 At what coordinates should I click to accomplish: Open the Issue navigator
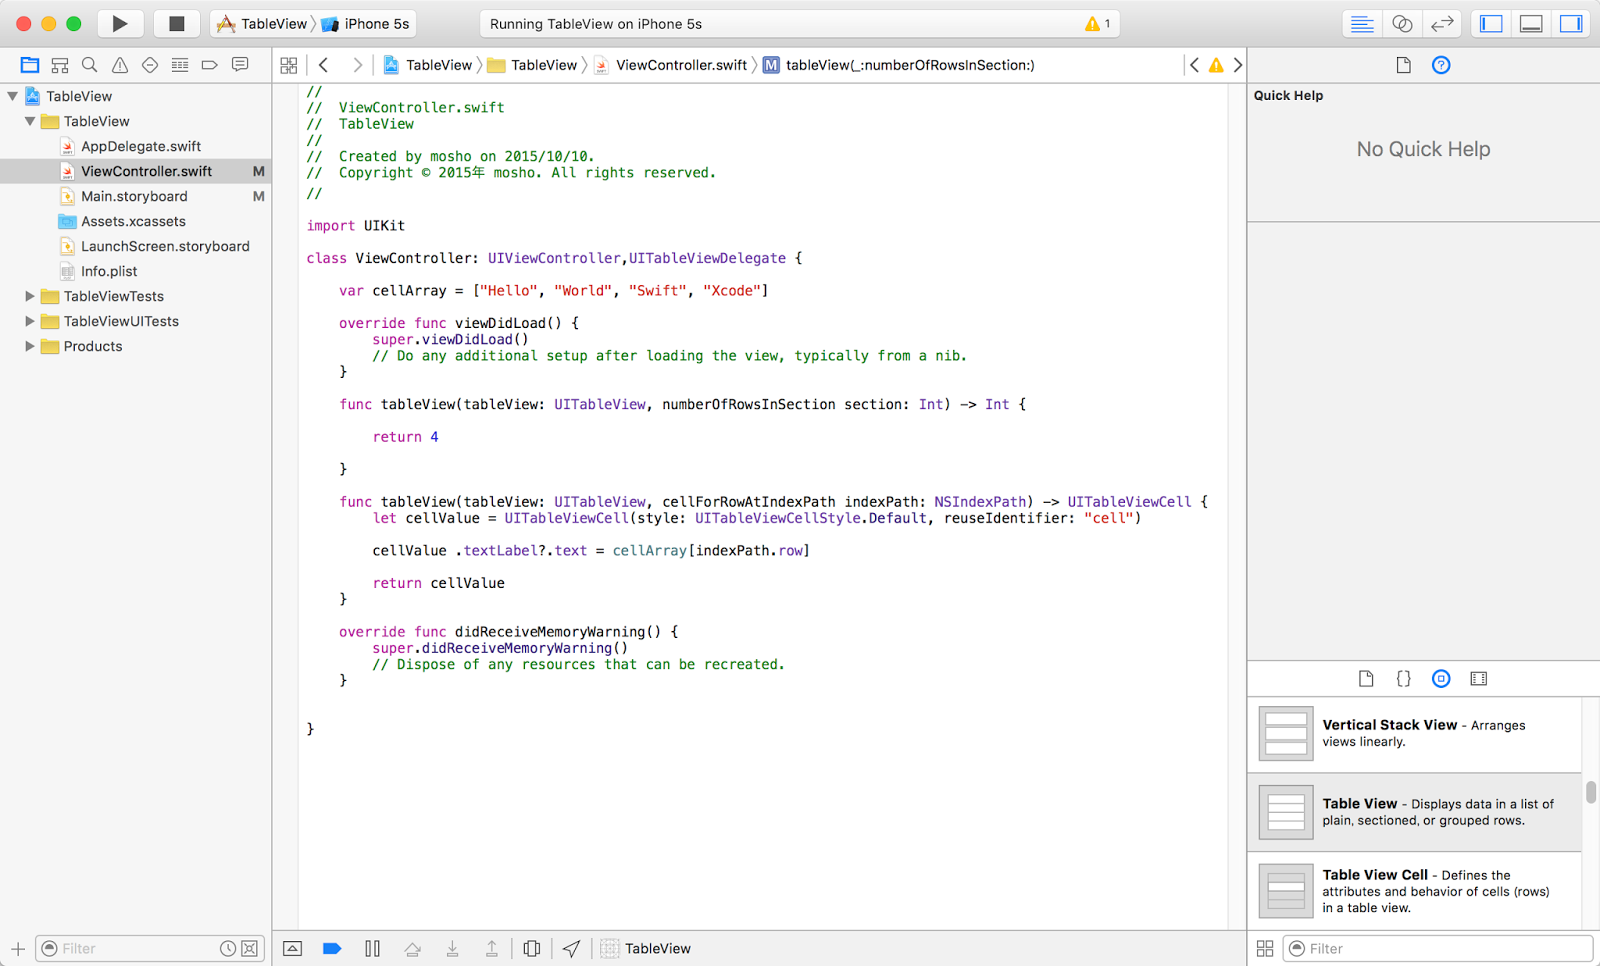[x=120, y=65]
